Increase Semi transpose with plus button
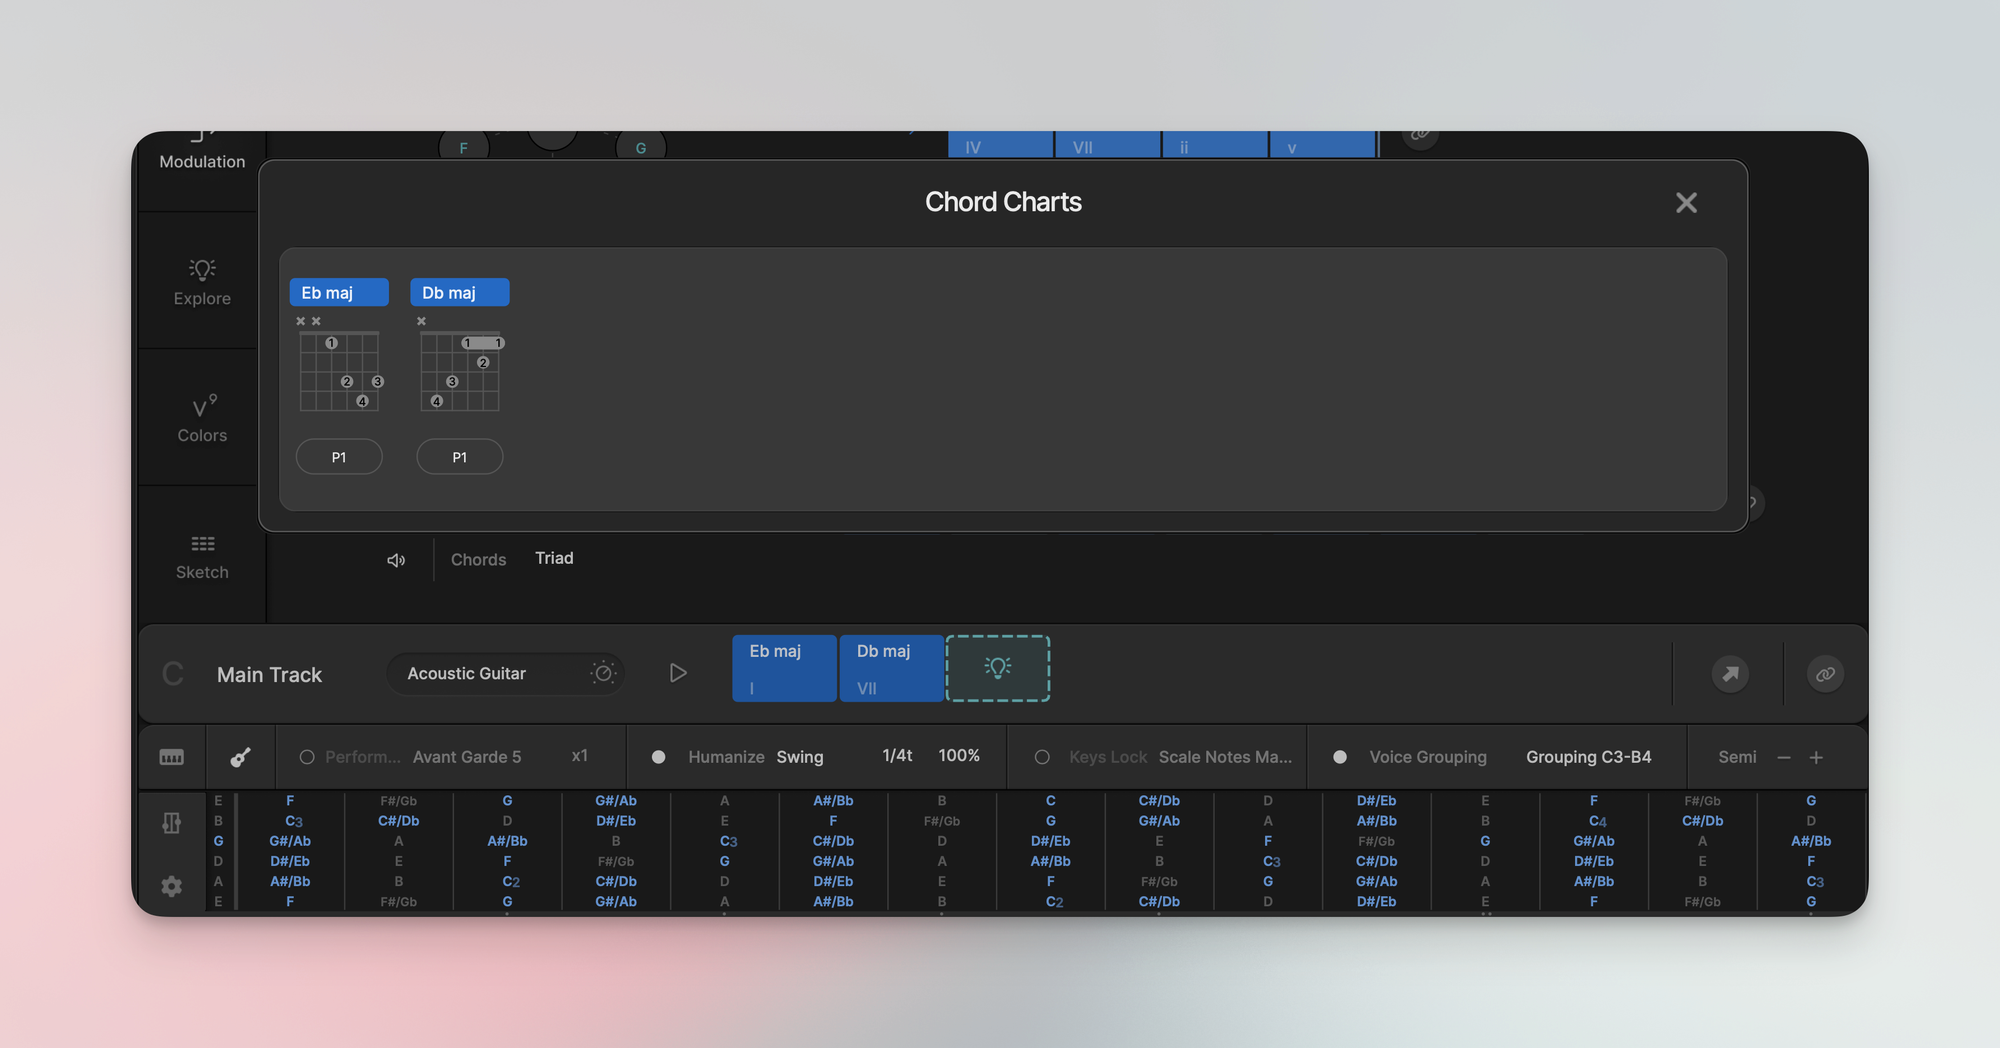 [x=1816, y=757]
